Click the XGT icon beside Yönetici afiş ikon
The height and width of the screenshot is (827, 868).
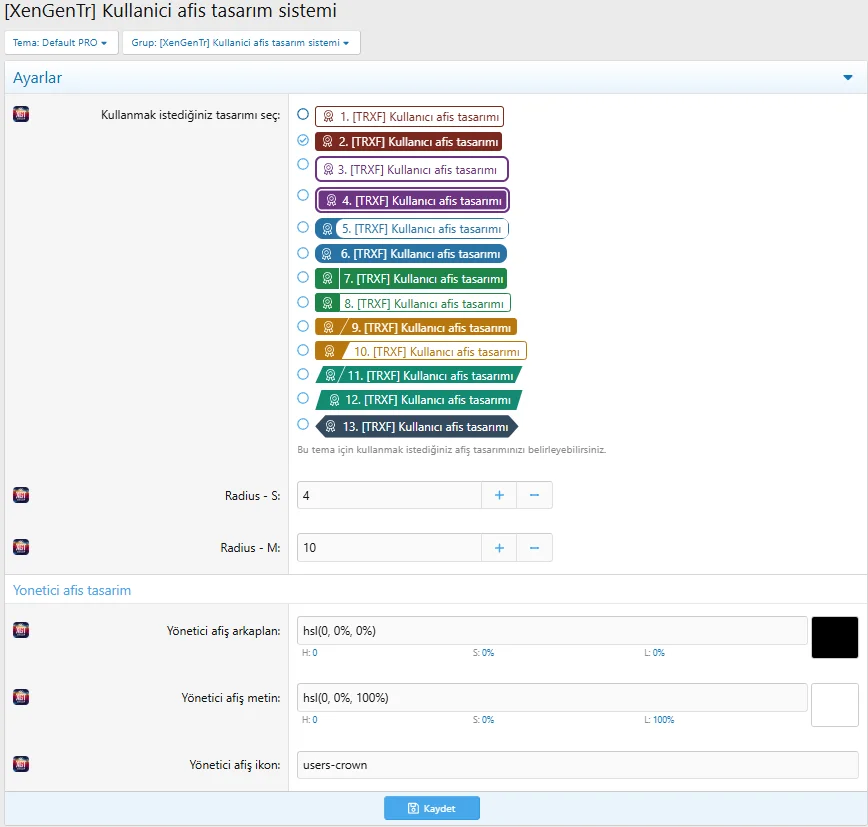[21, 765]
